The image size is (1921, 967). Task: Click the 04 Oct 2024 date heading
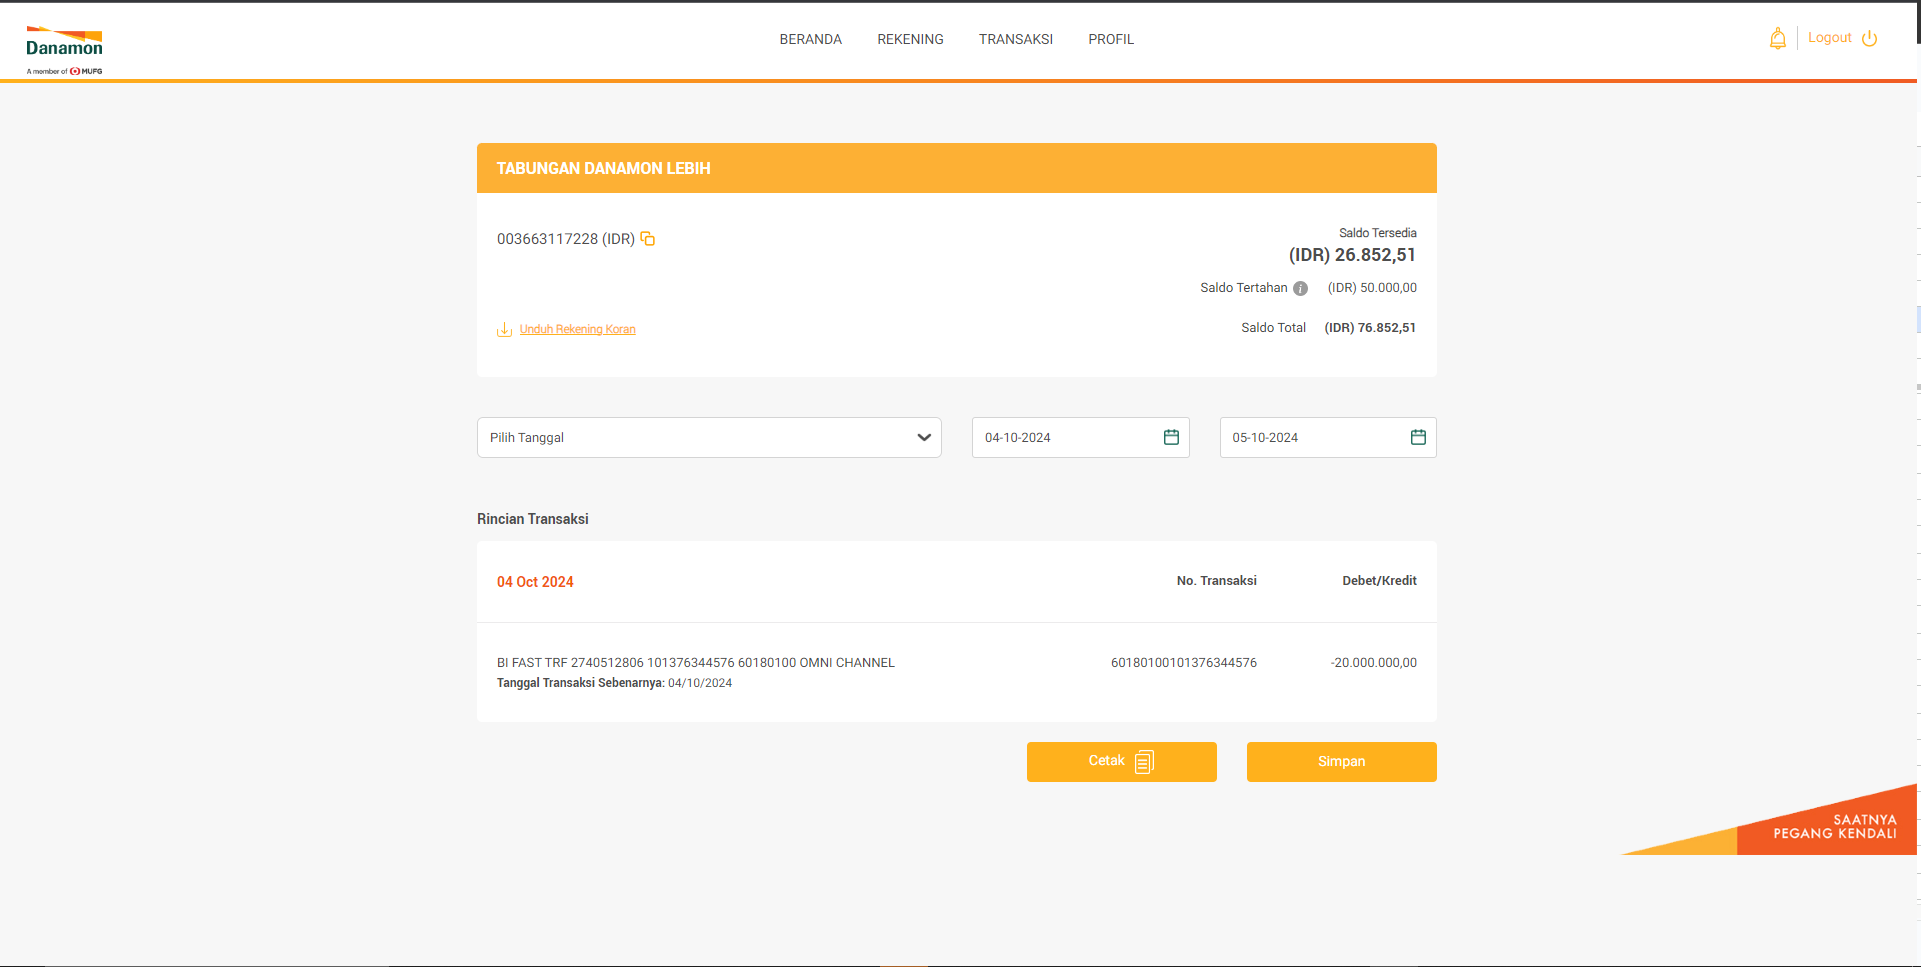click(x=535, y=582)
